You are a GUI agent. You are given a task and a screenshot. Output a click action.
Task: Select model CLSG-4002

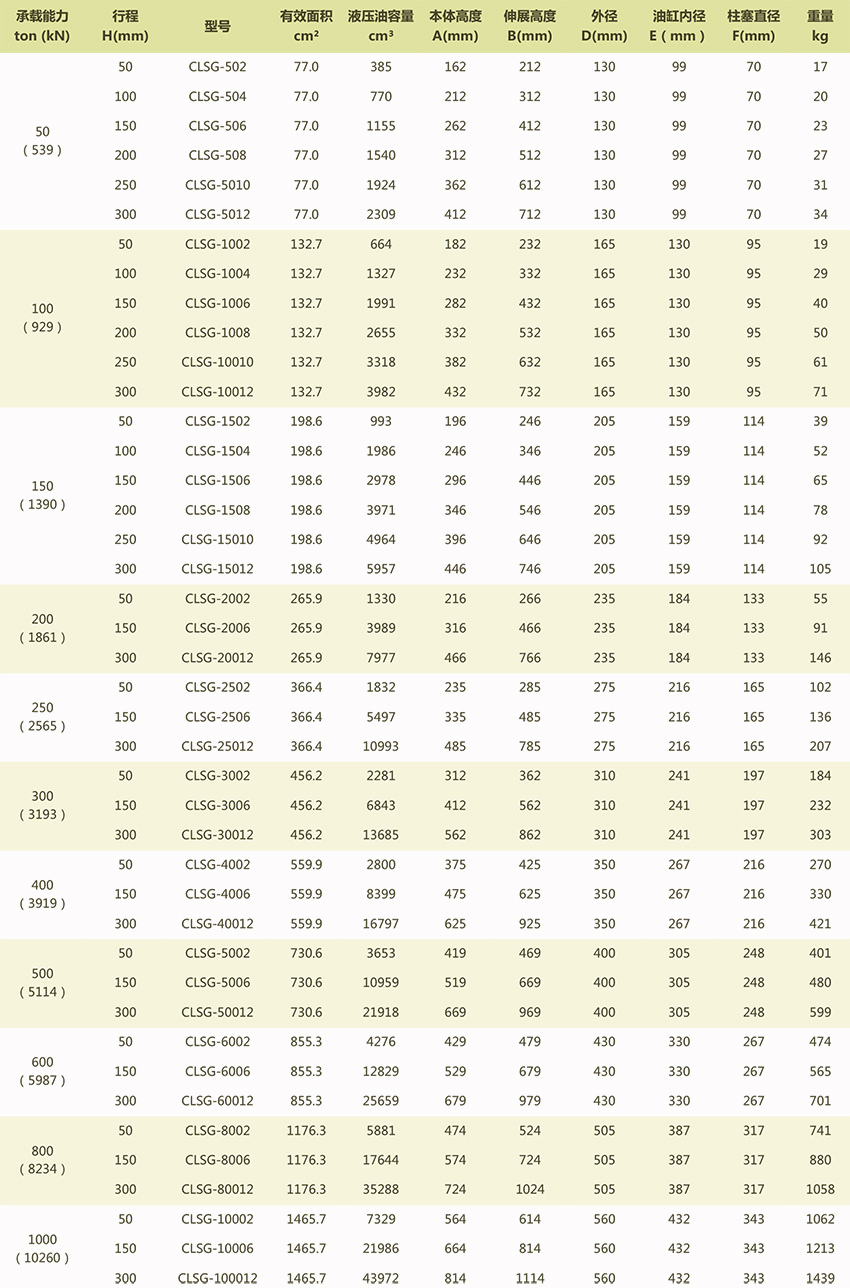coord(217,864)
